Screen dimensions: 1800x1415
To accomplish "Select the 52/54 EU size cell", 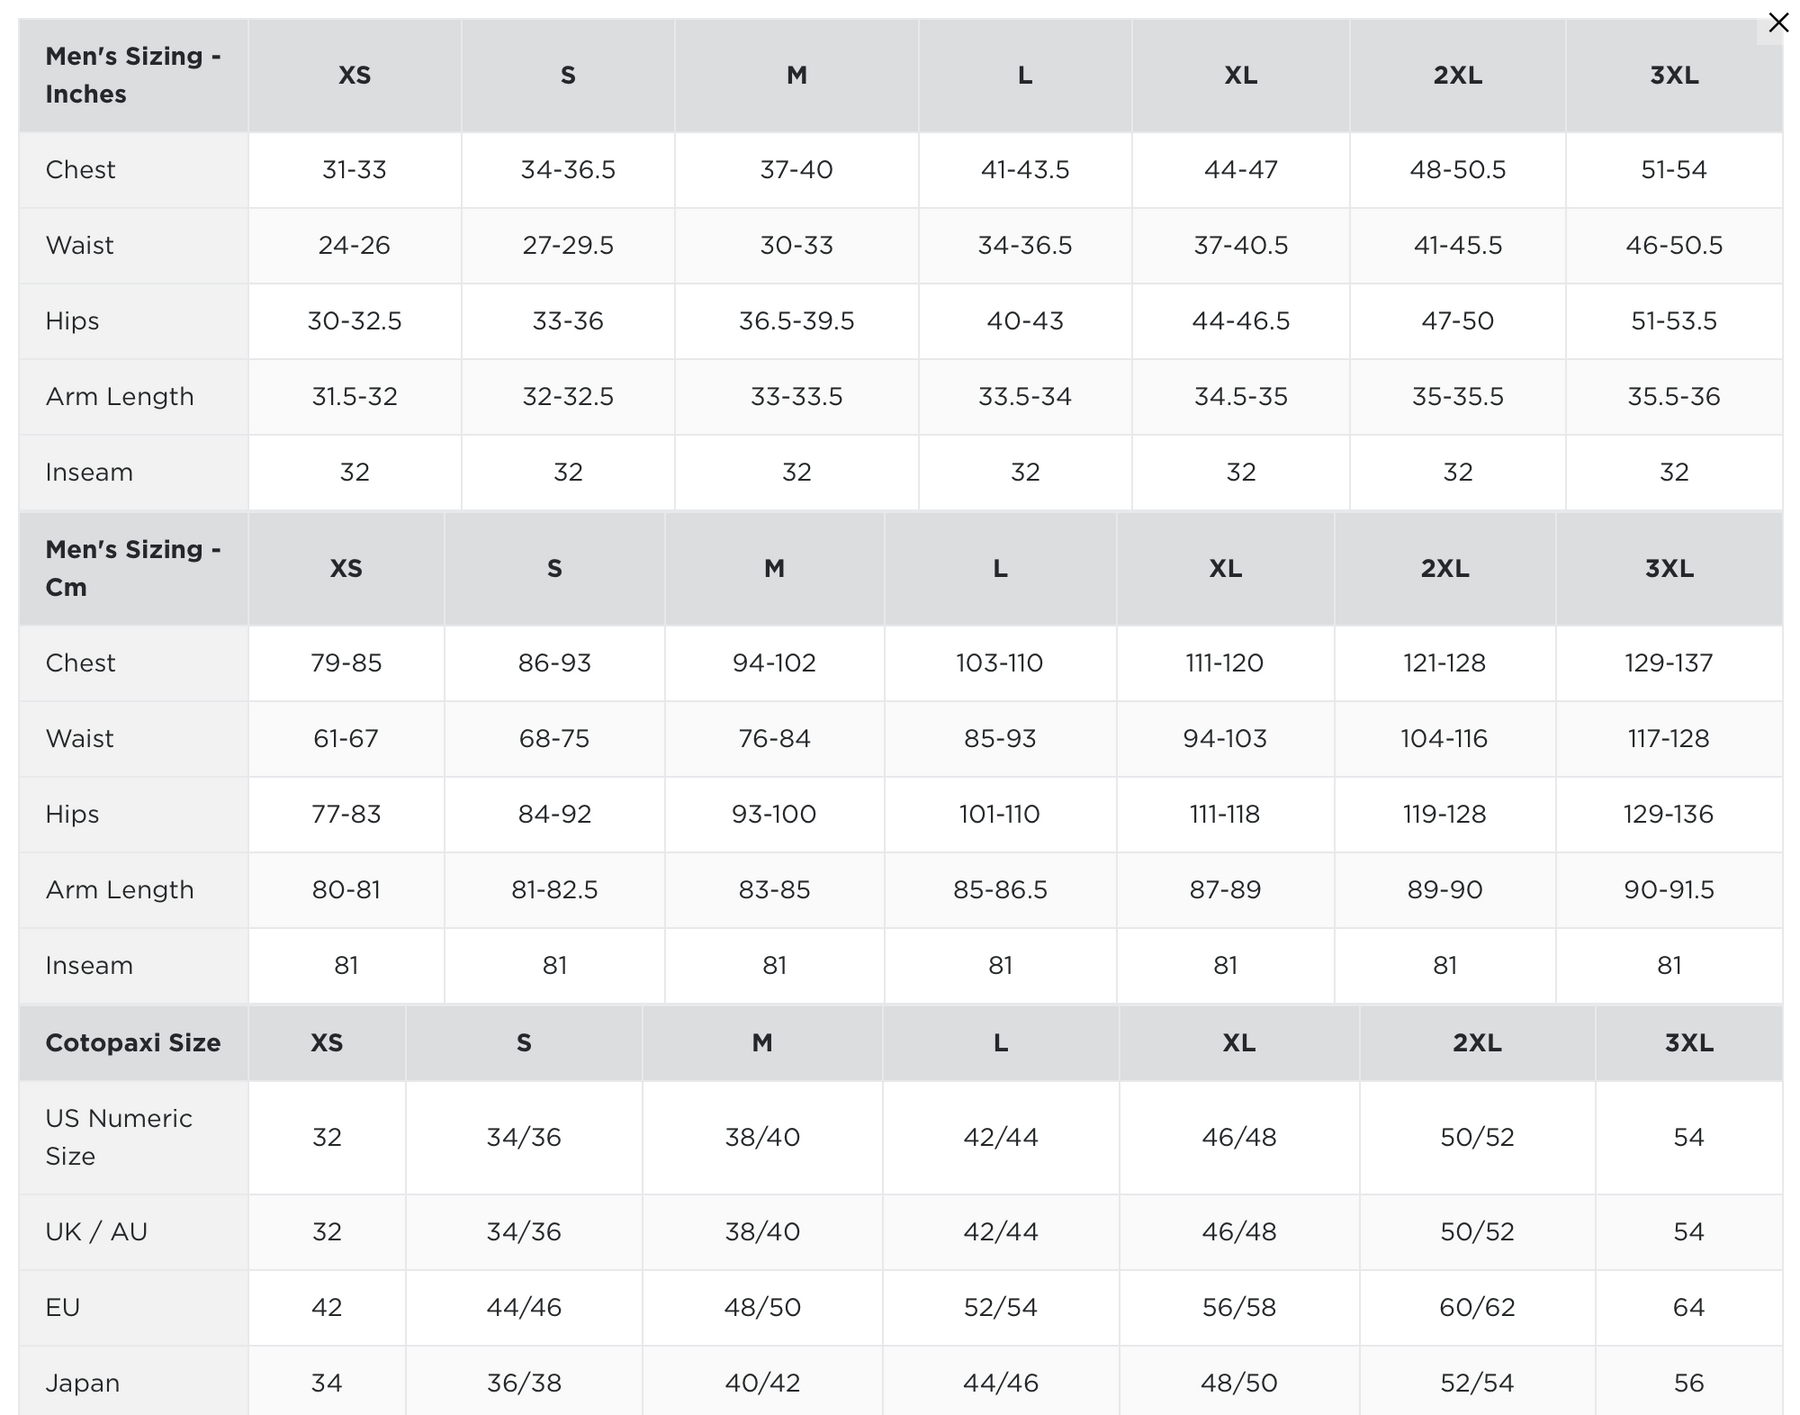I will (1000, 1307).
